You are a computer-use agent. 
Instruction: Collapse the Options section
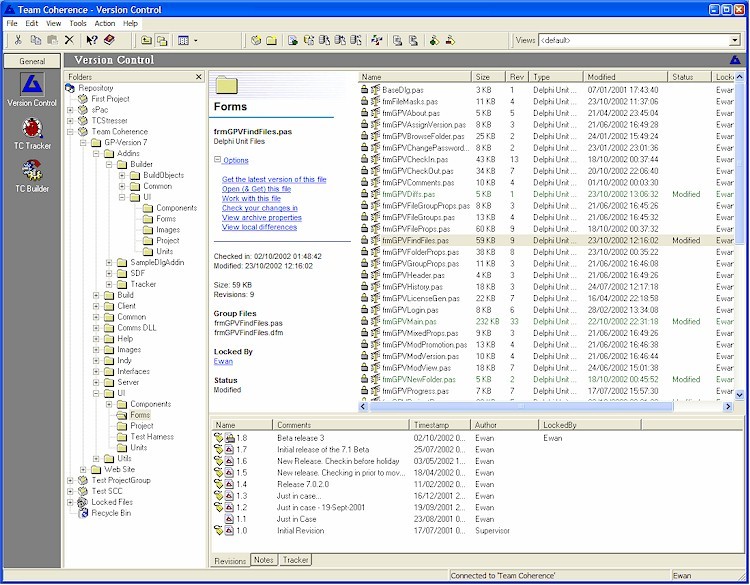pos(217,160)
